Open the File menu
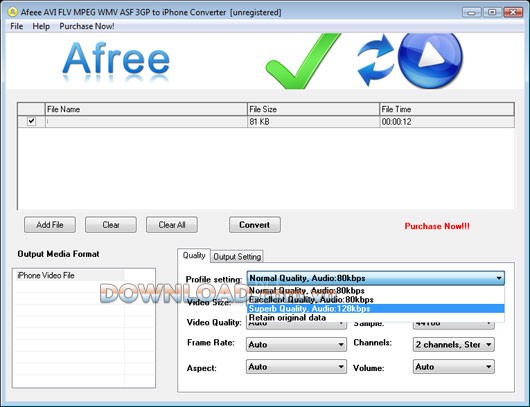The height and width of the screenshot is (407, 530). coord(17,26)
